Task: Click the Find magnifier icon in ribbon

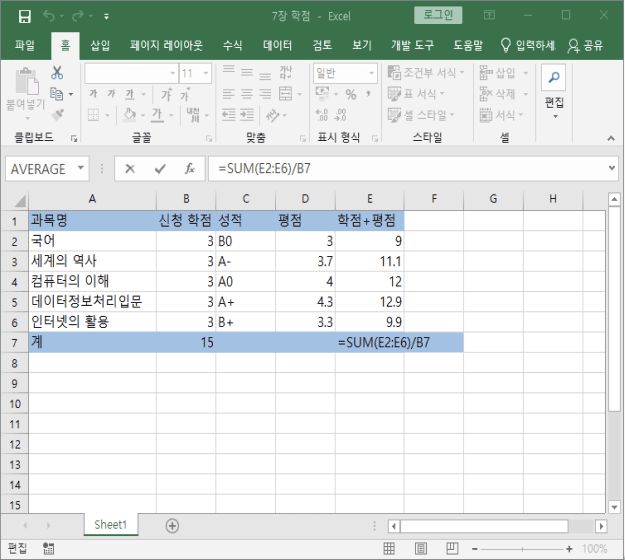Action: pyautogui.click(x=554, y=78)
